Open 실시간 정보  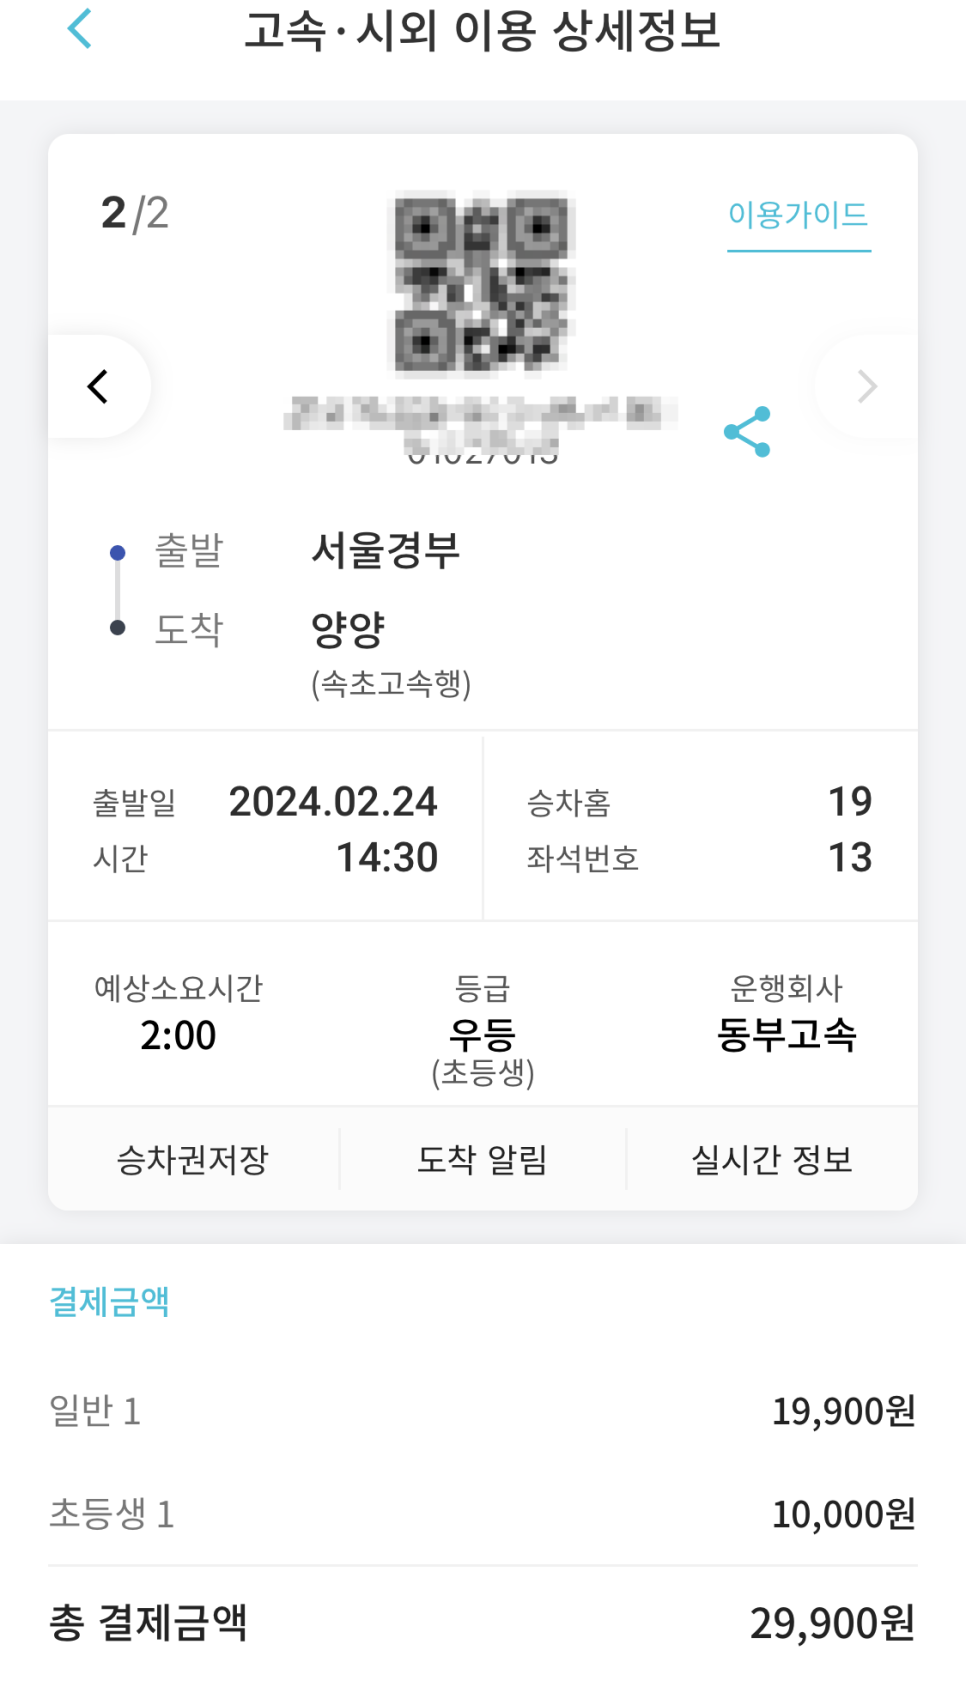click(771, 1160)
